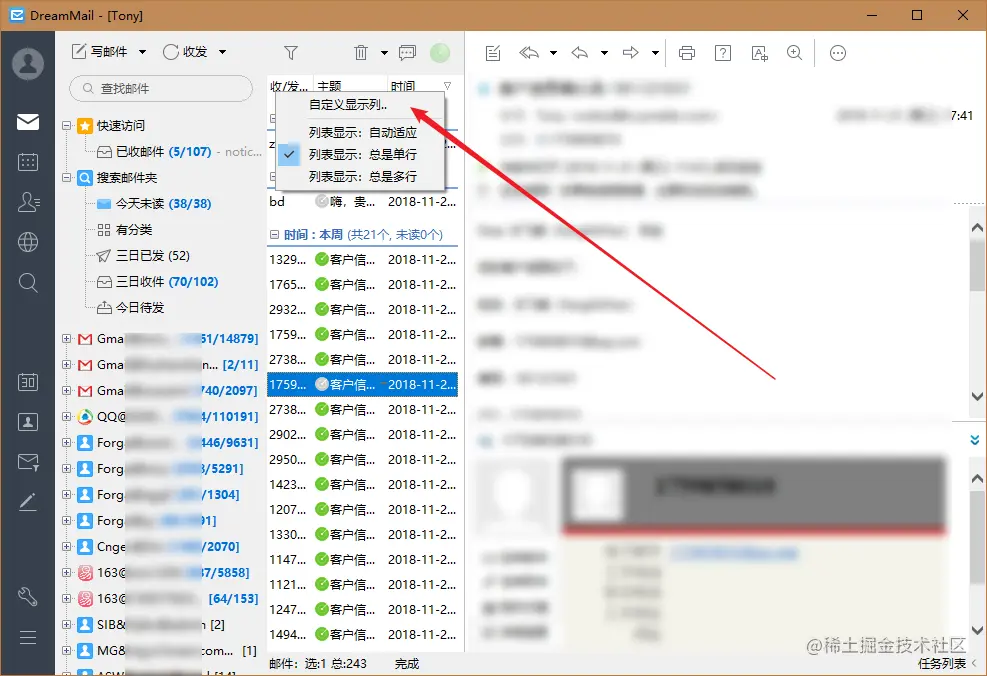Screen dimensions: 987x676
Task: Open dropdown arrow next to forward
Action: (x=655, y=53)
